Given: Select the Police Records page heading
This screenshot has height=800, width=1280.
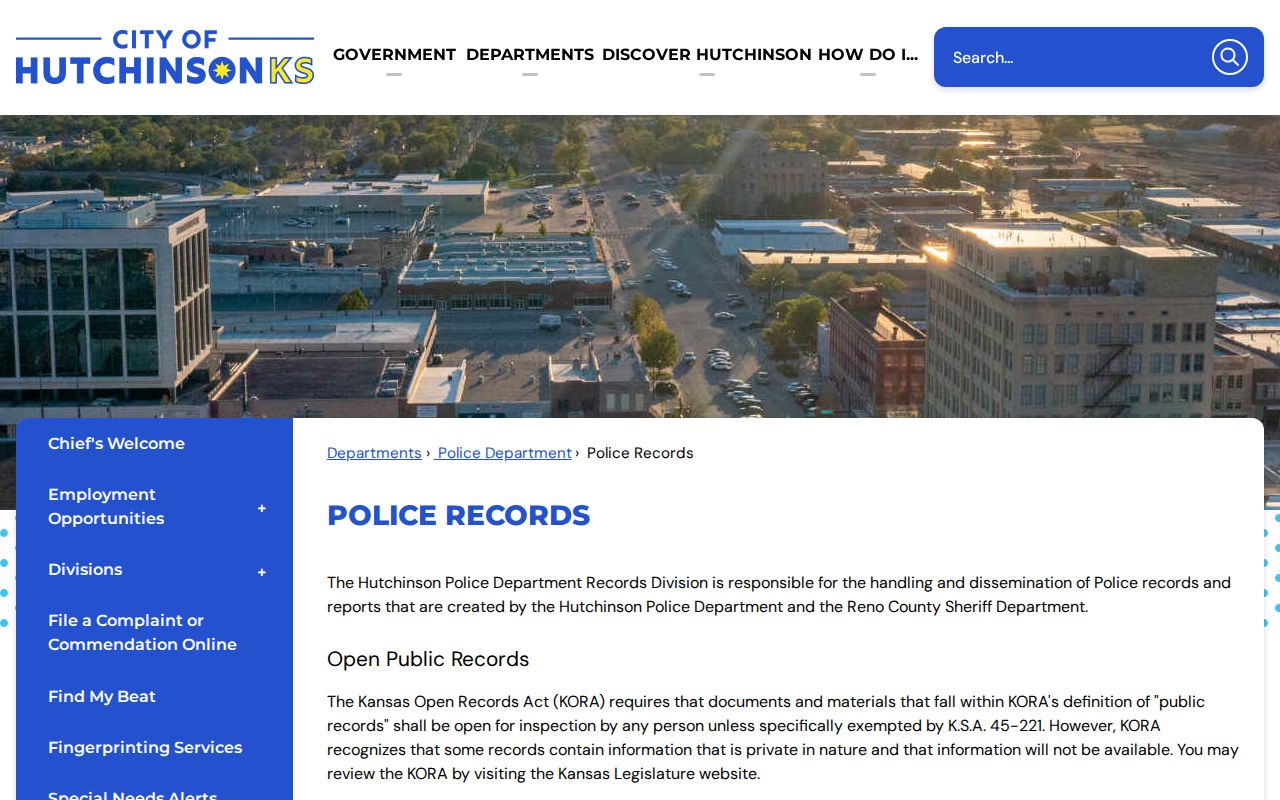Looking at the screenshot, I should [x=459, y=515].
